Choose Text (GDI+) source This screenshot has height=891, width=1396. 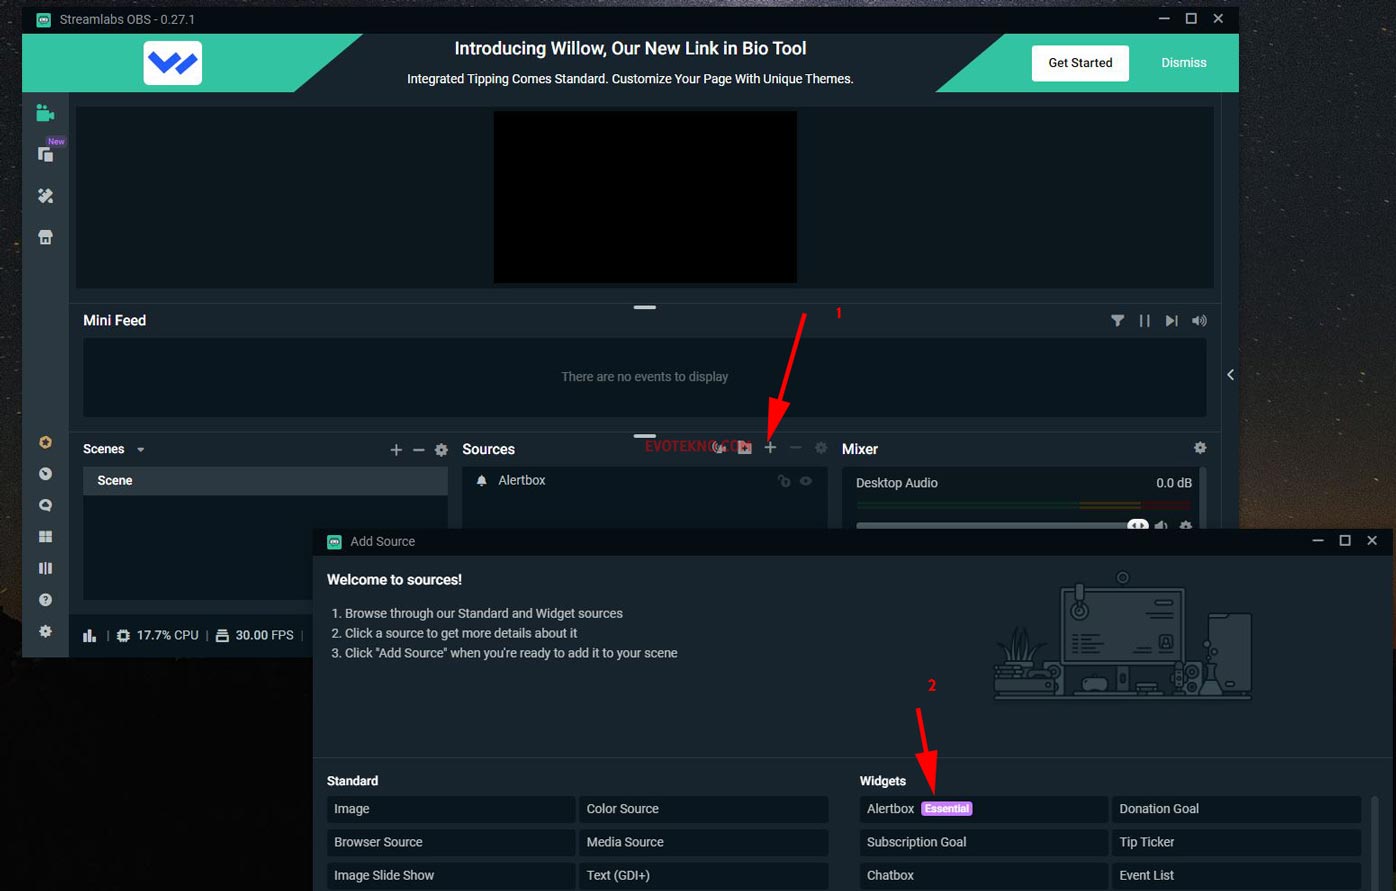pos(703,875)
